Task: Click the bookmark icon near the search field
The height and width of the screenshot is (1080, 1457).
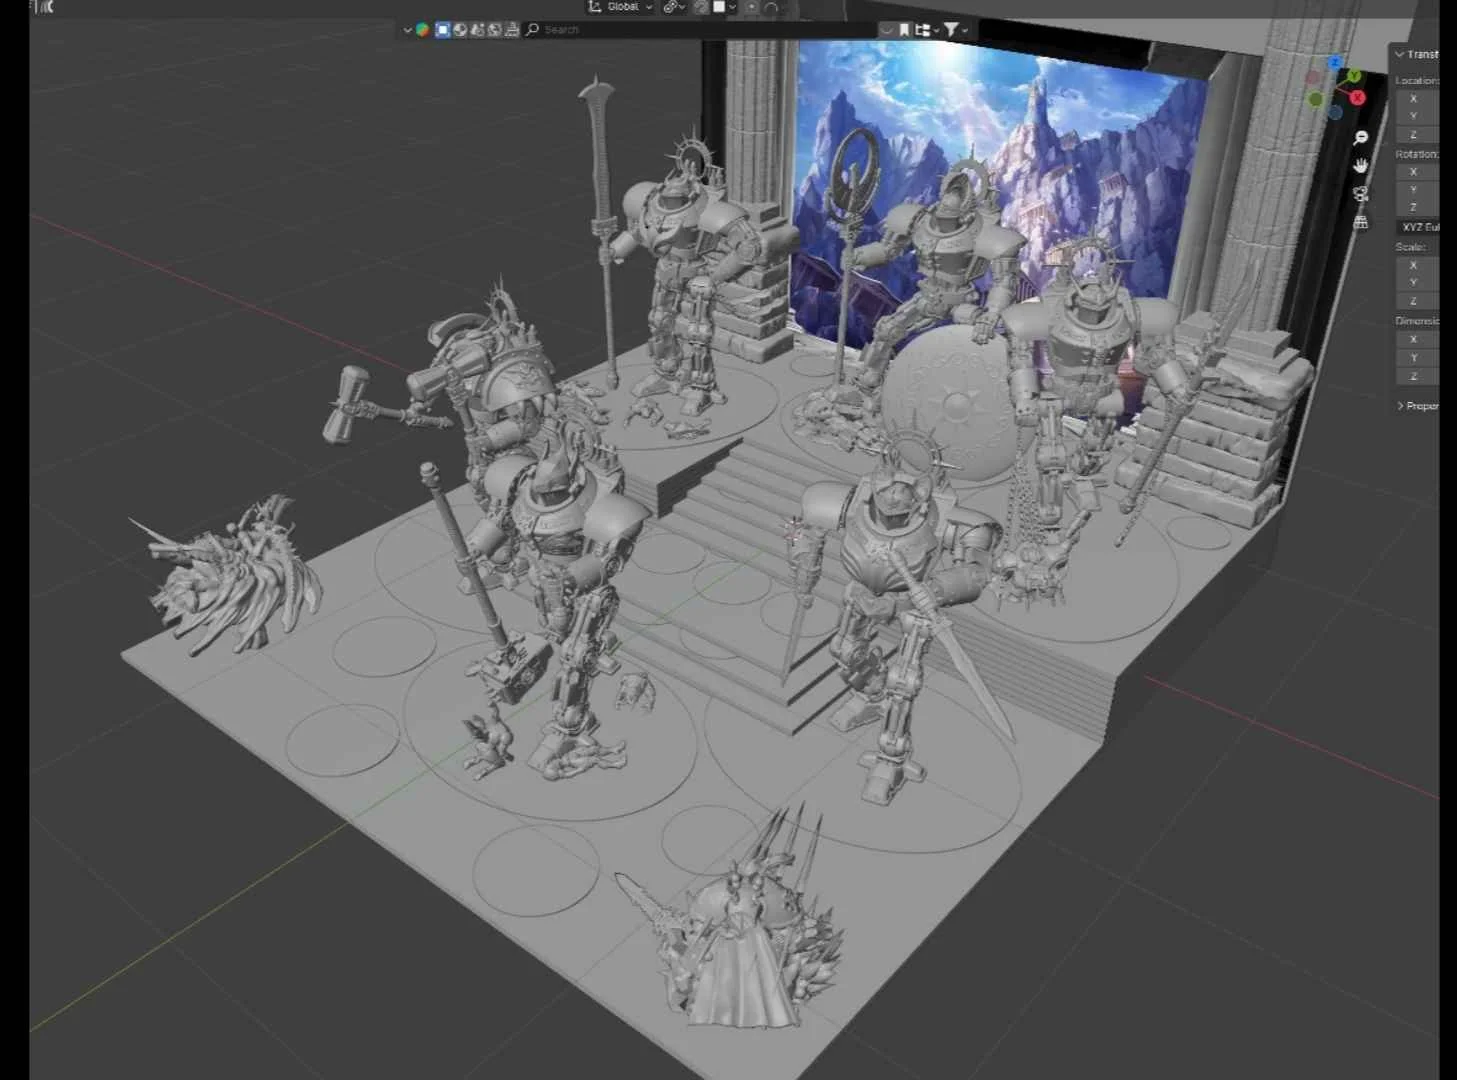Action: point(905,29)
